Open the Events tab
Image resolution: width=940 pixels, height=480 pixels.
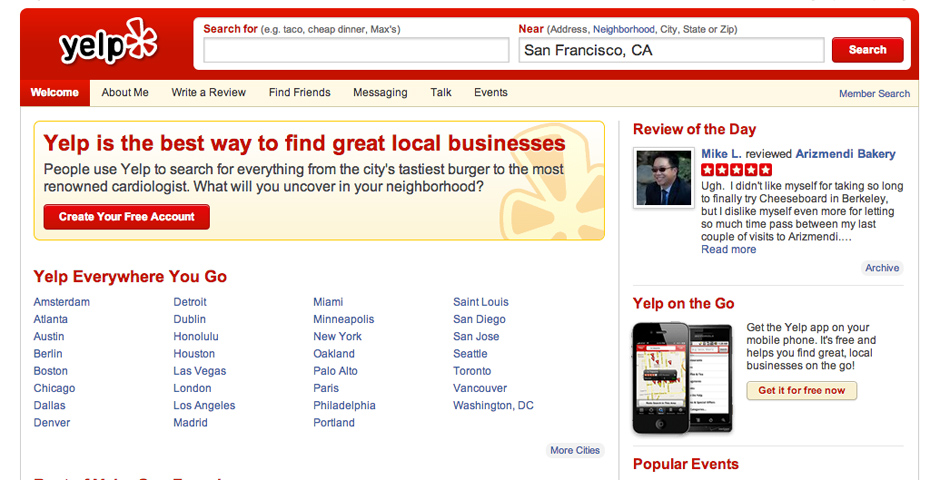click(x=490, y=92)
